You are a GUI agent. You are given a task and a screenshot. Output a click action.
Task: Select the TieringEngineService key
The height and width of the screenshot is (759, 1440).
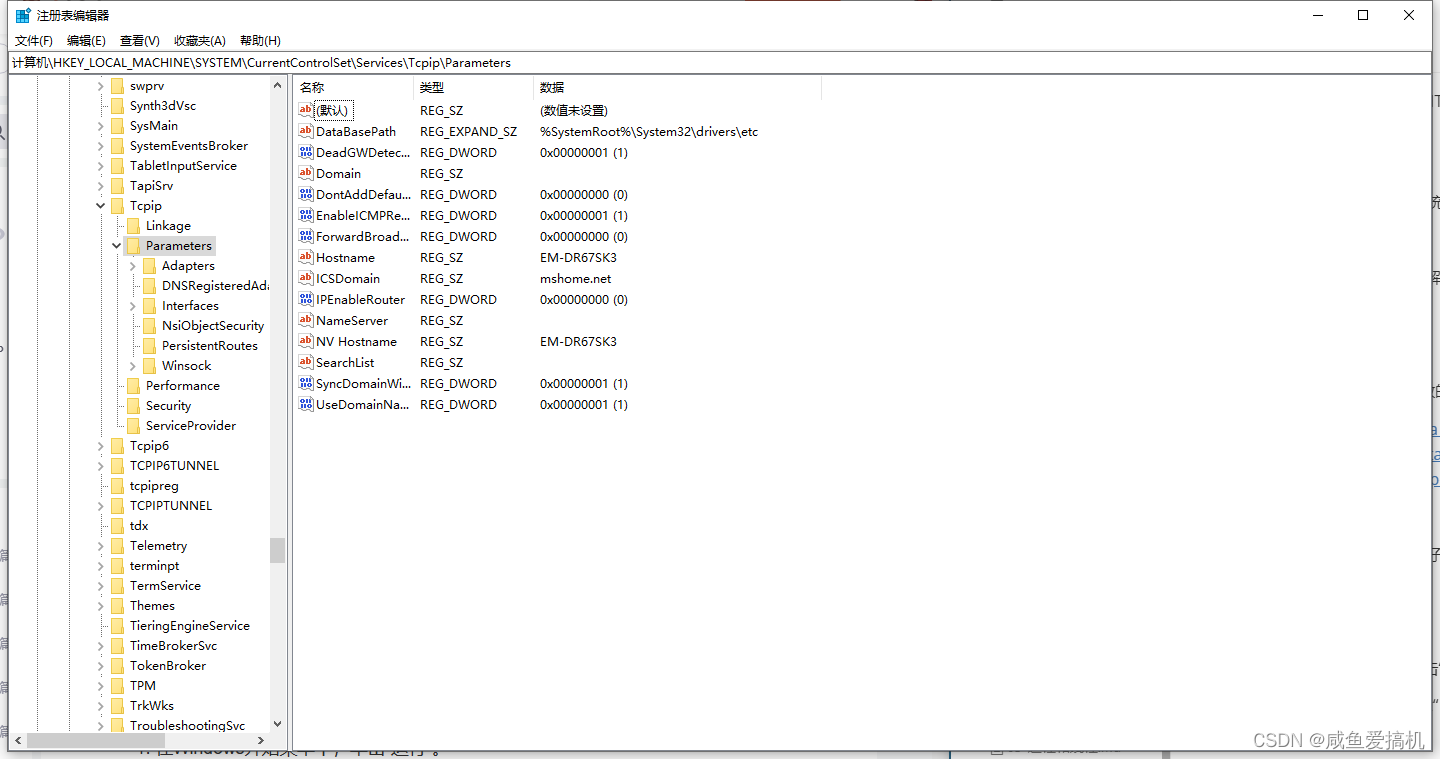[x=190, y=625]
